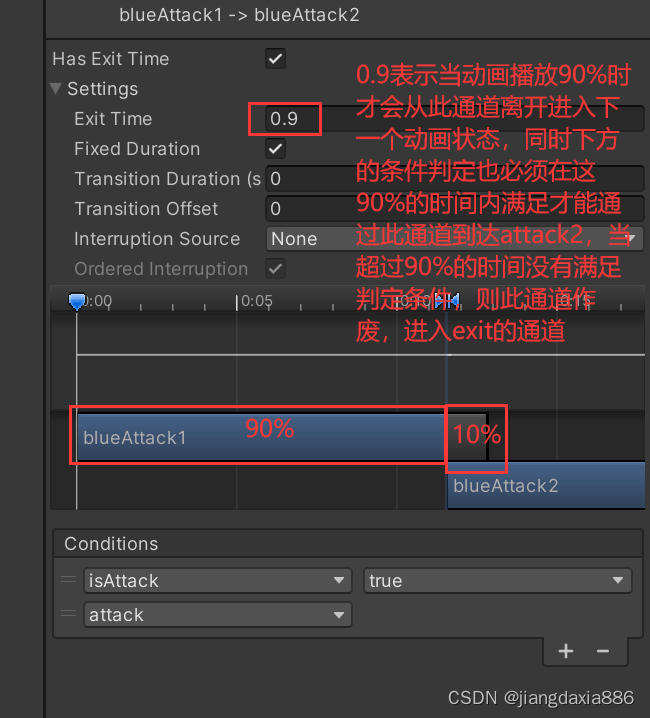The height and width of the screenshot is (718, 650).
Task: Click the Transition Duration input field
Action: click(x=455, y=179)
